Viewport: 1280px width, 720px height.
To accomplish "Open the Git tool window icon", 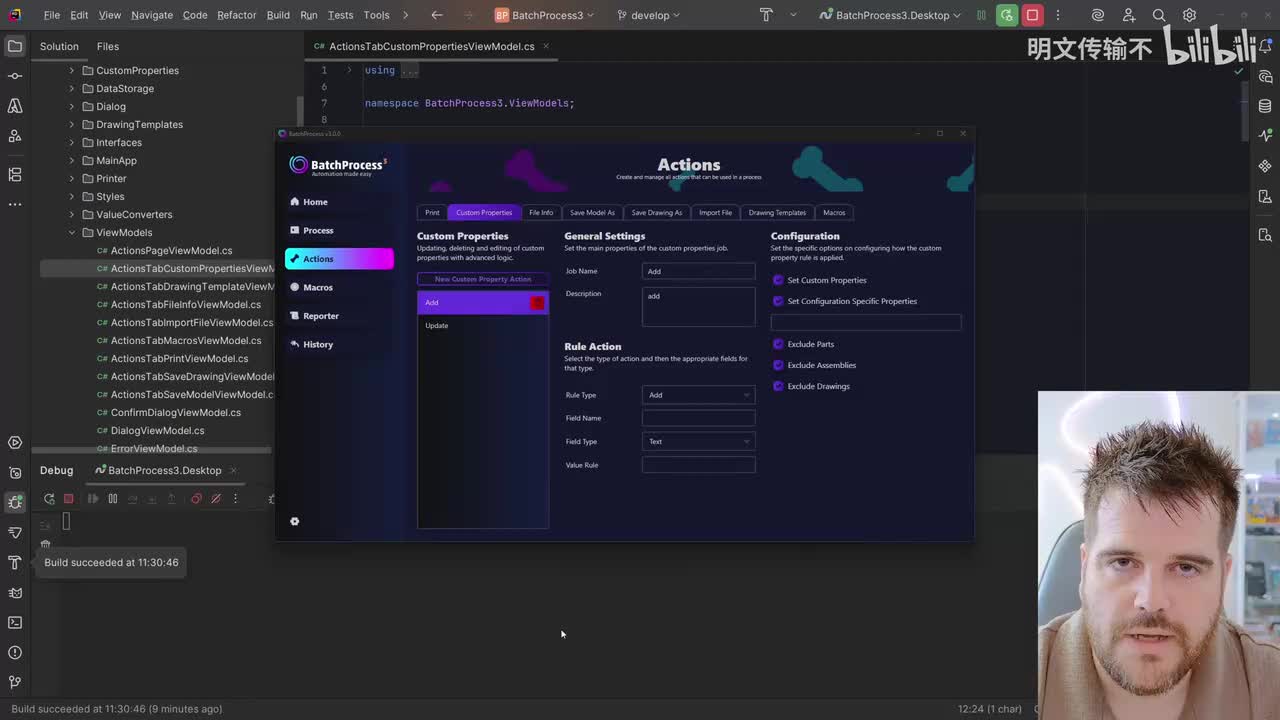I will pyautogui.click(x=15, y=682).
